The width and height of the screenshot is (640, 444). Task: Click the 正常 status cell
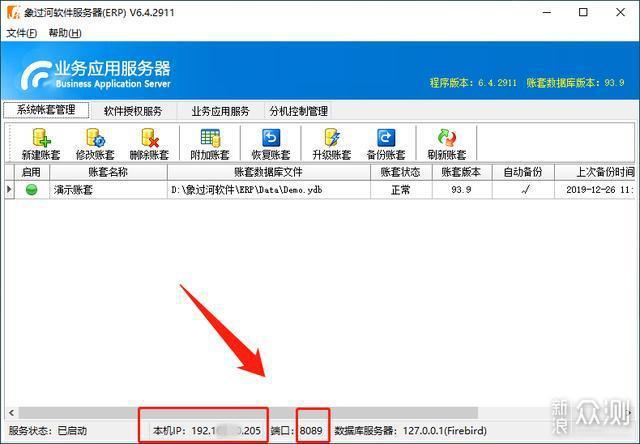tap(401, 190)
